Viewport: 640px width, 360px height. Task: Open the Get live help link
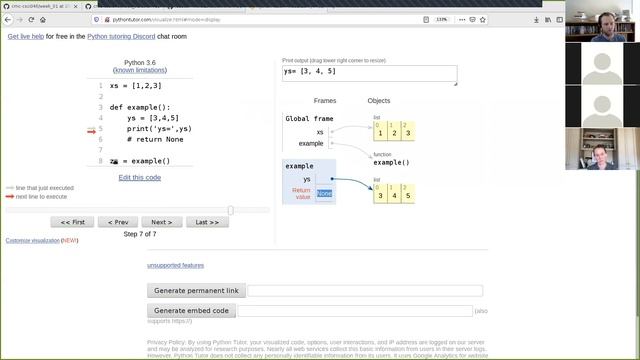tap(26, 36)
